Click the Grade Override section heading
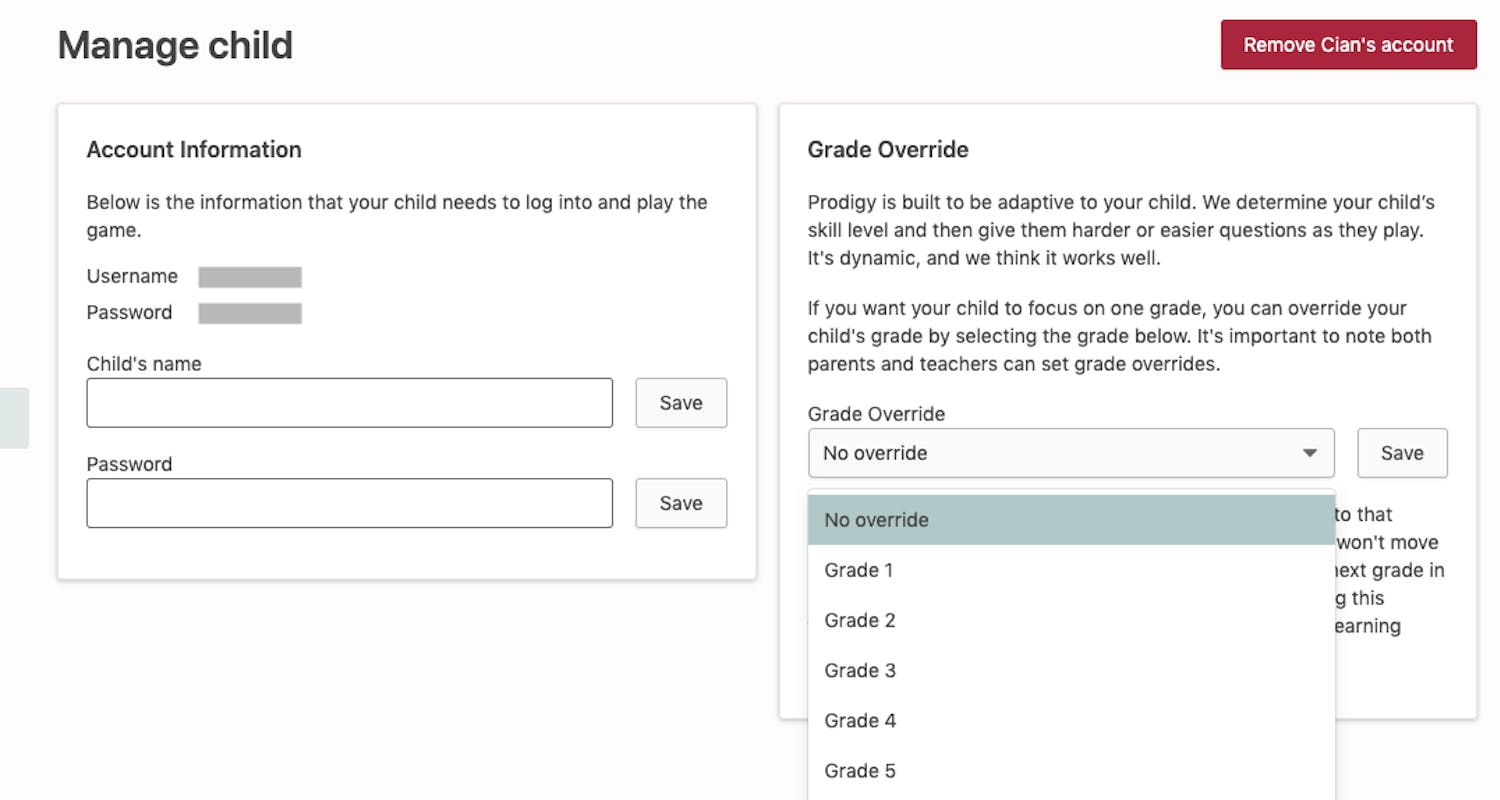Viewport: 1500px width, 800px height. 887,149
